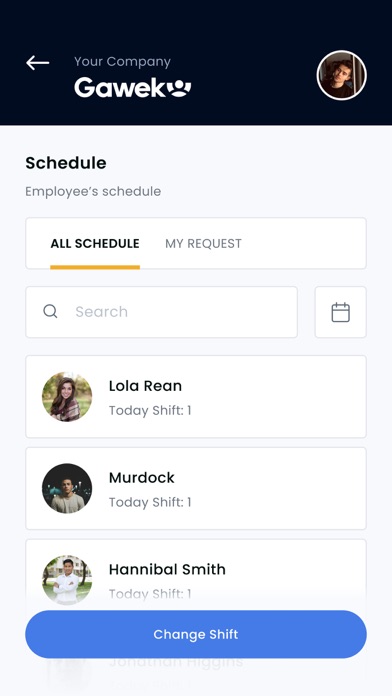The height and width of the screenshot is (696, 392).
Task: Select the Lola Rean name label
Action: tap(145, 386)
